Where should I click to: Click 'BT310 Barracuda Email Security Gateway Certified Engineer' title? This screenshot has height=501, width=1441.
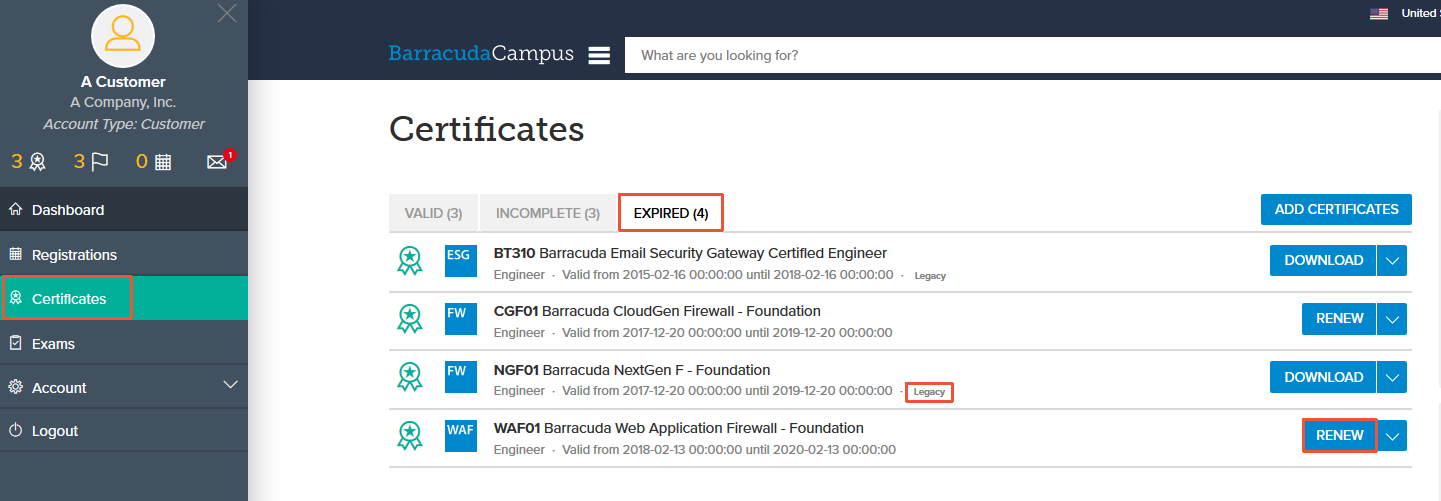pyautogui.click(x=690, y=253)
